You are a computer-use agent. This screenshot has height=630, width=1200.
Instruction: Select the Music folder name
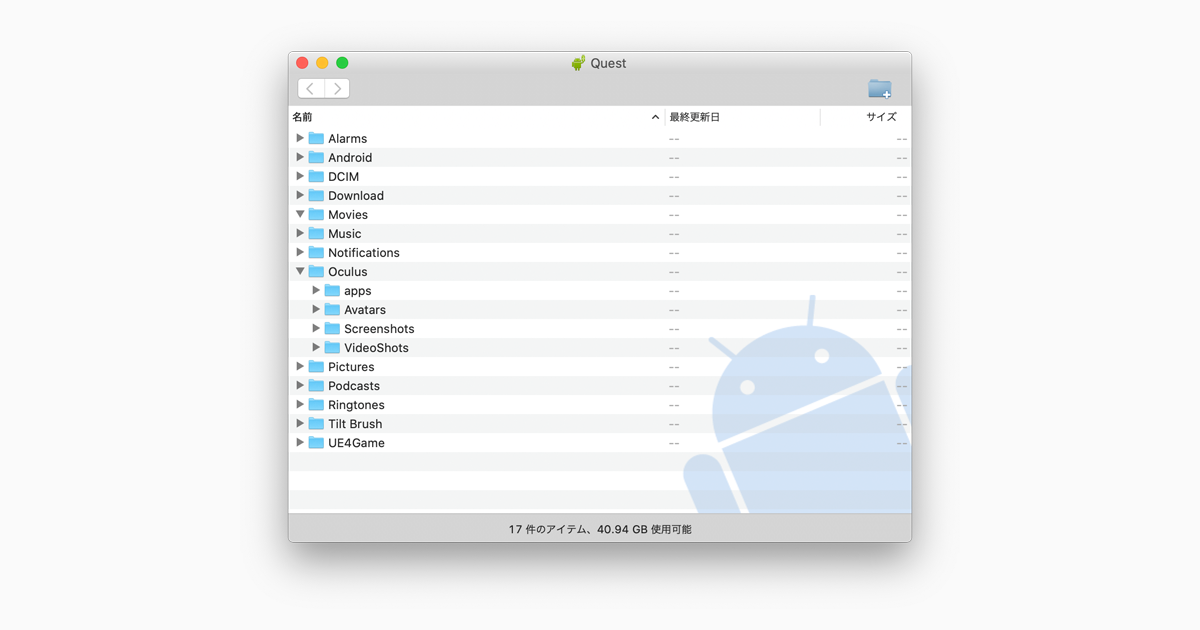coord(345,234)
